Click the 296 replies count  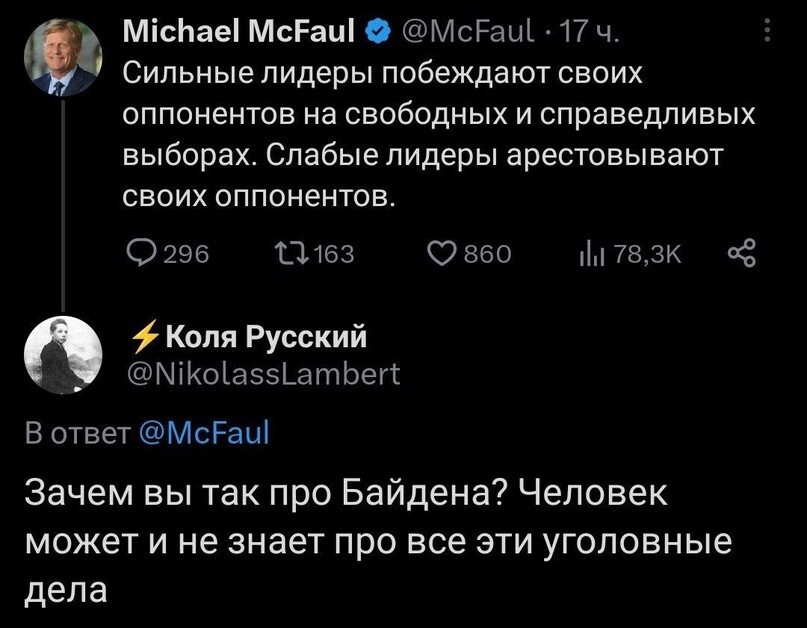pyautogui.click(x=186, y=254)
